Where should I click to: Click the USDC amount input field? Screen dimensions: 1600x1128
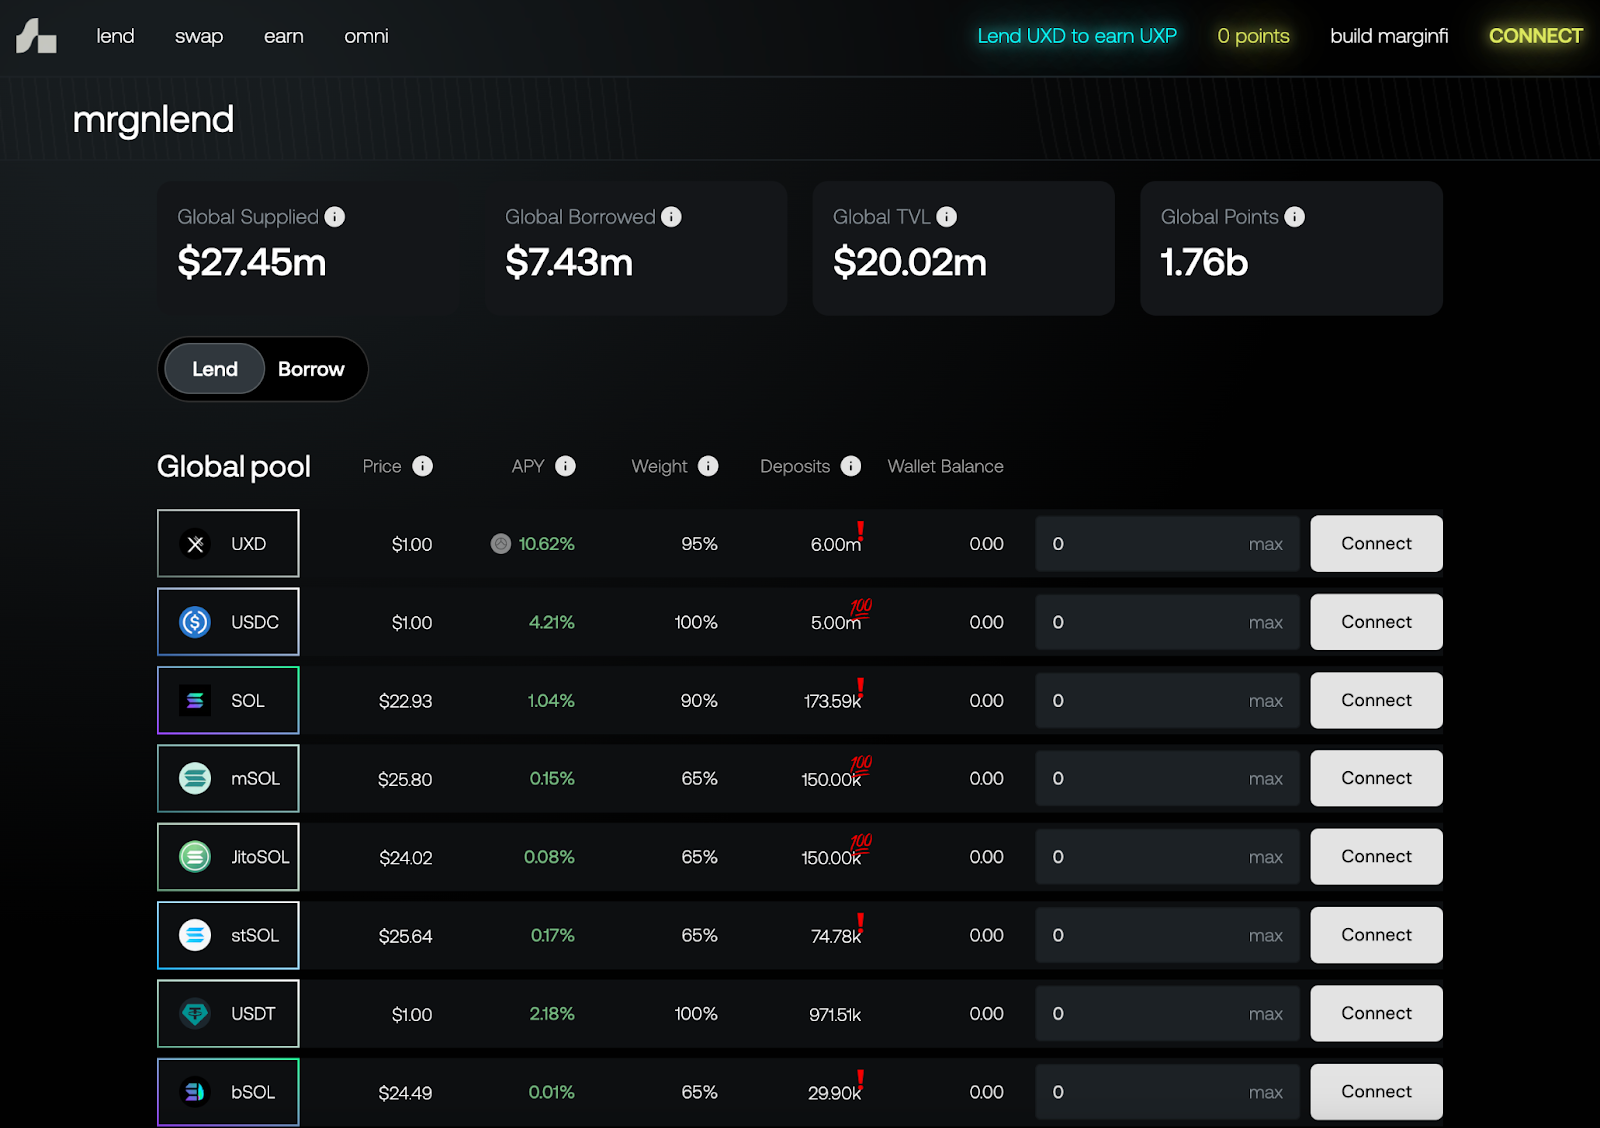pos(1167,622)
